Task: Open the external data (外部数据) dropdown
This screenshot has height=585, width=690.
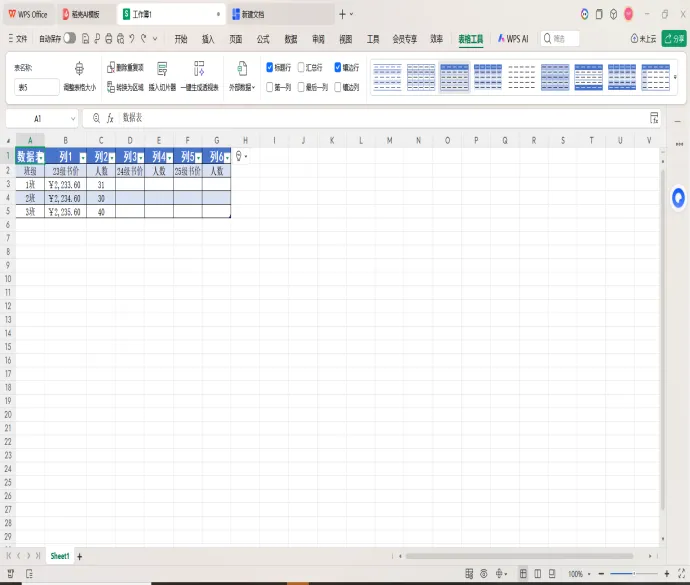Action: 242,87
